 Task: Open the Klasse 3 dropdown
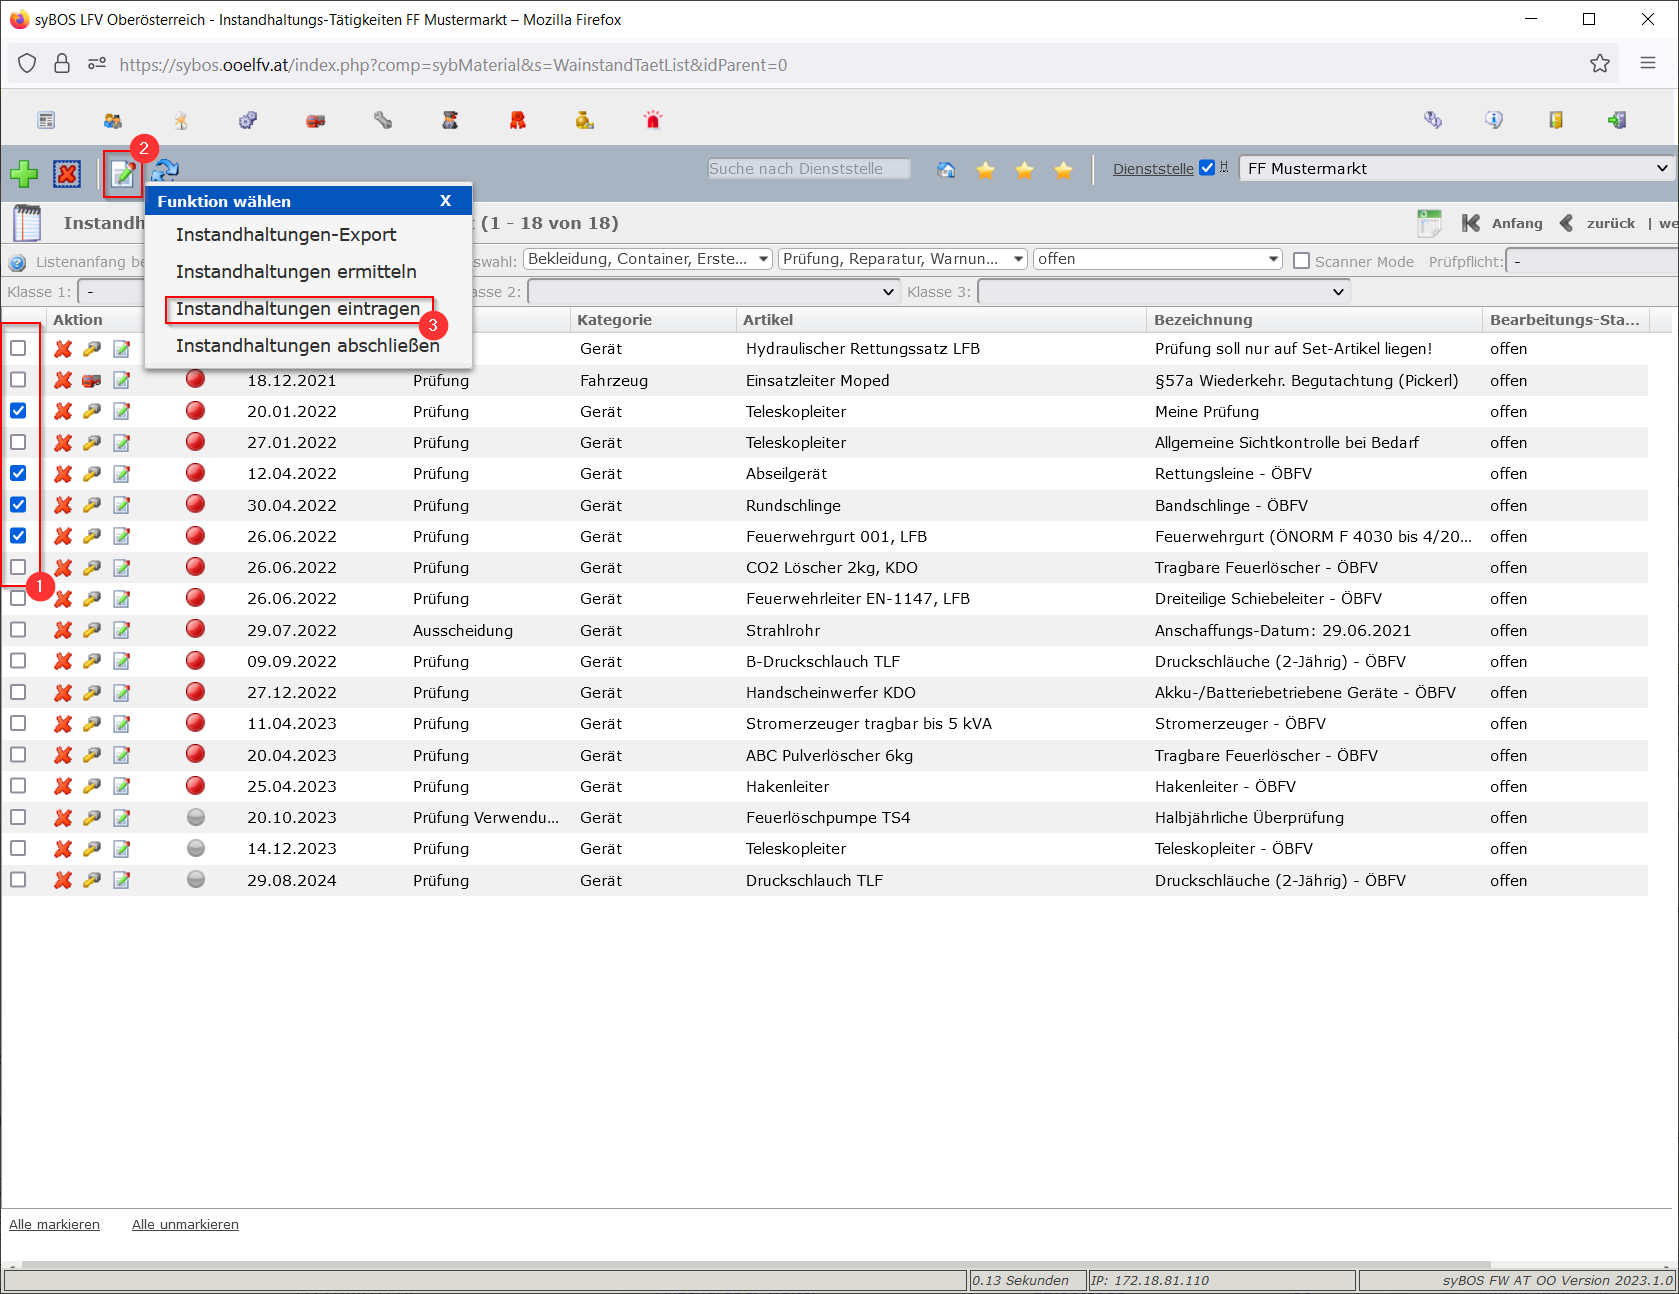click(1163, 292)
